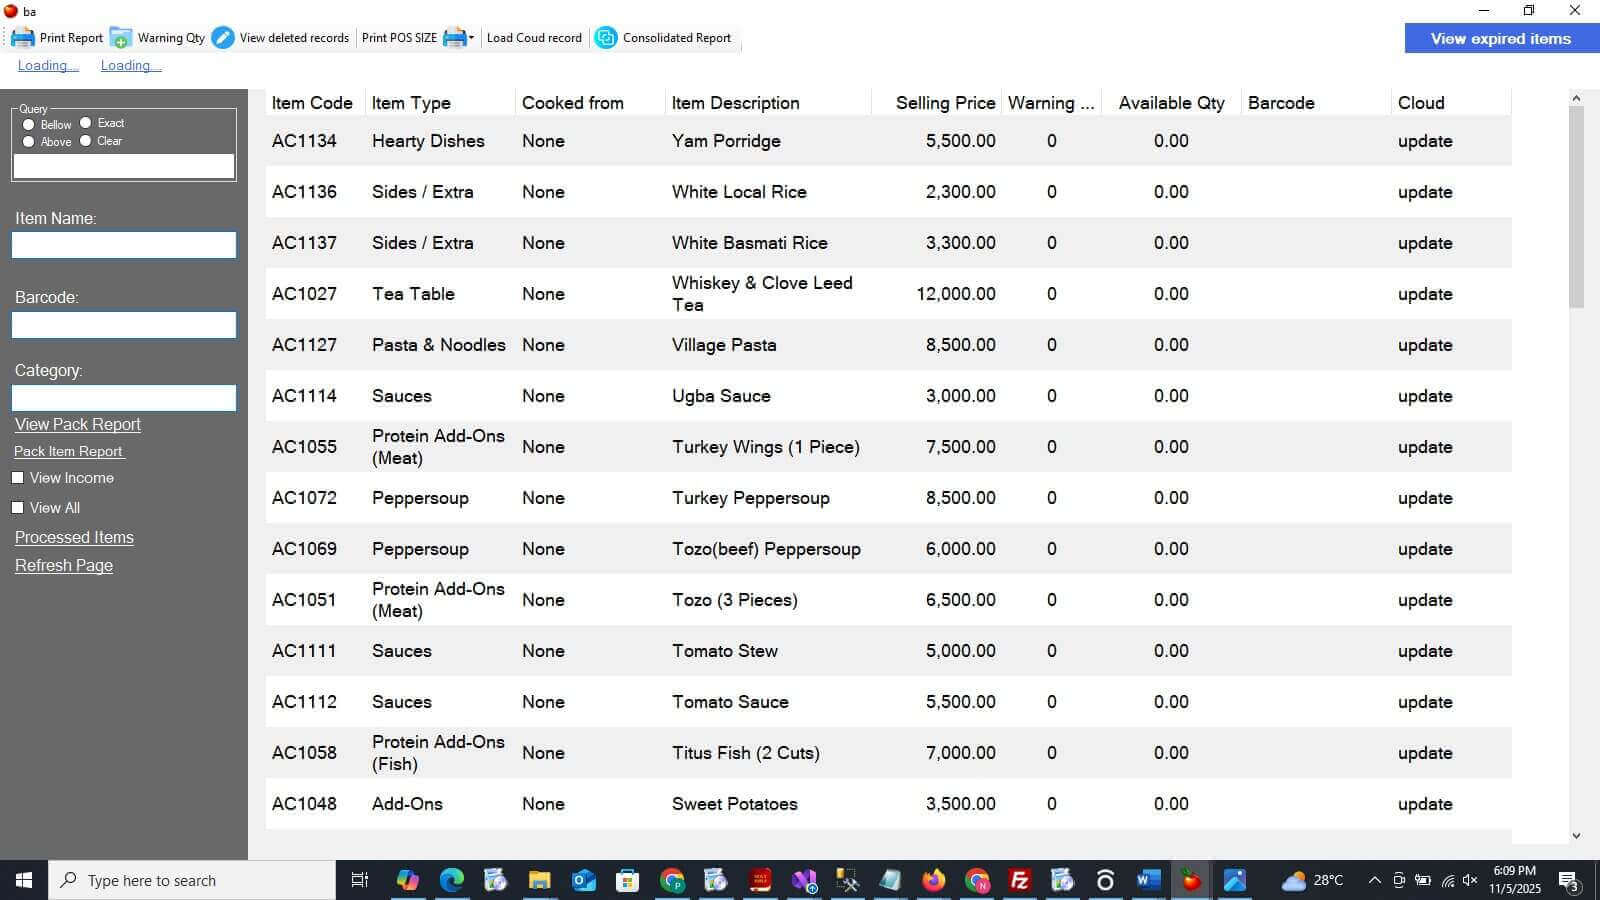Image resolution: width=1600 pixels, height=900 pixels.
Task: Select the Bellow query radio button
Action: pos(29,125)
